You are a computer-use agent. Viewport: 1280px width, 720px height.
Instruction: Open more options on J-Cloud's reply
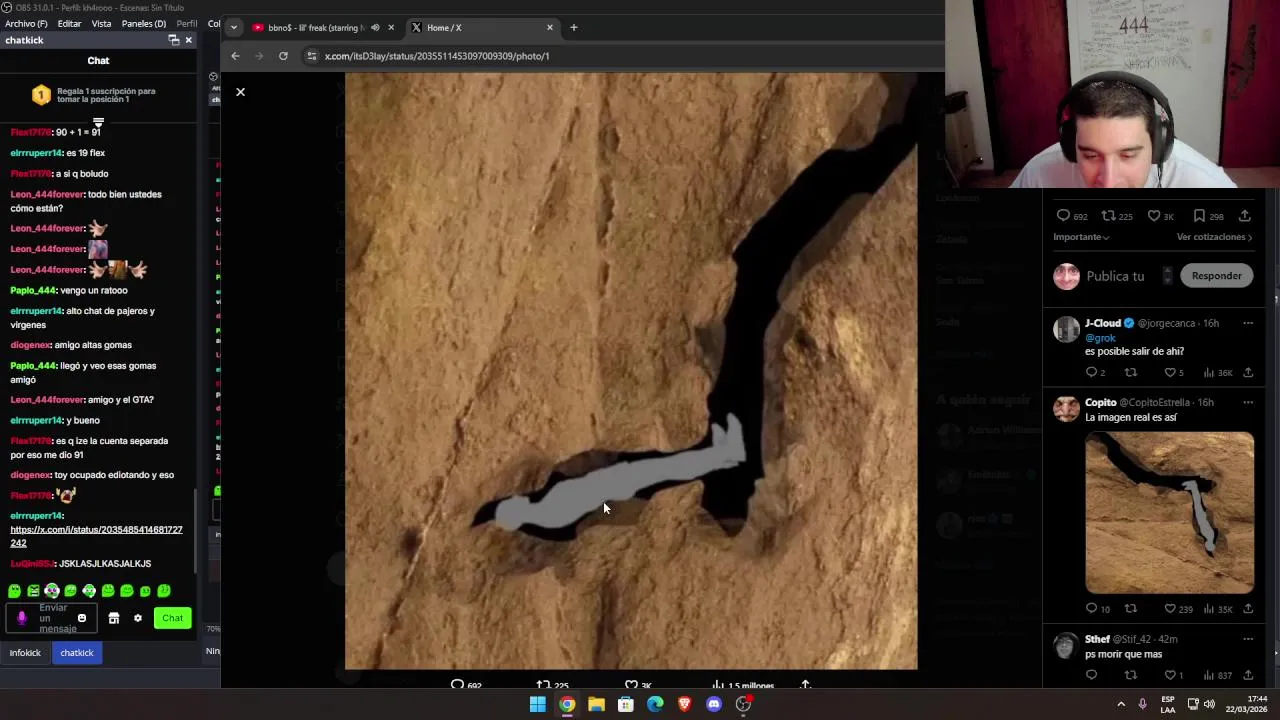1247,323
